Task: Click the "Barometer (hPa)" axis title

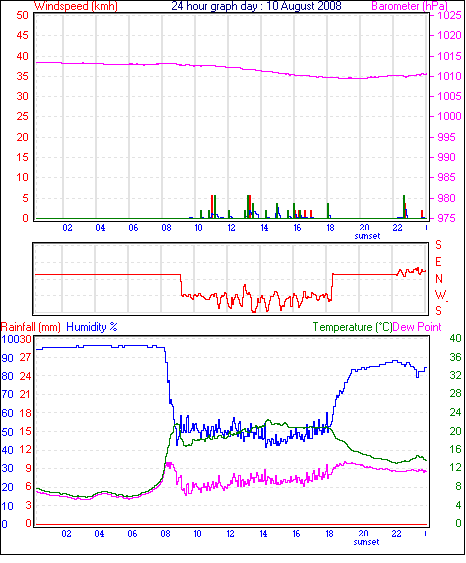Action: (409, 6)
